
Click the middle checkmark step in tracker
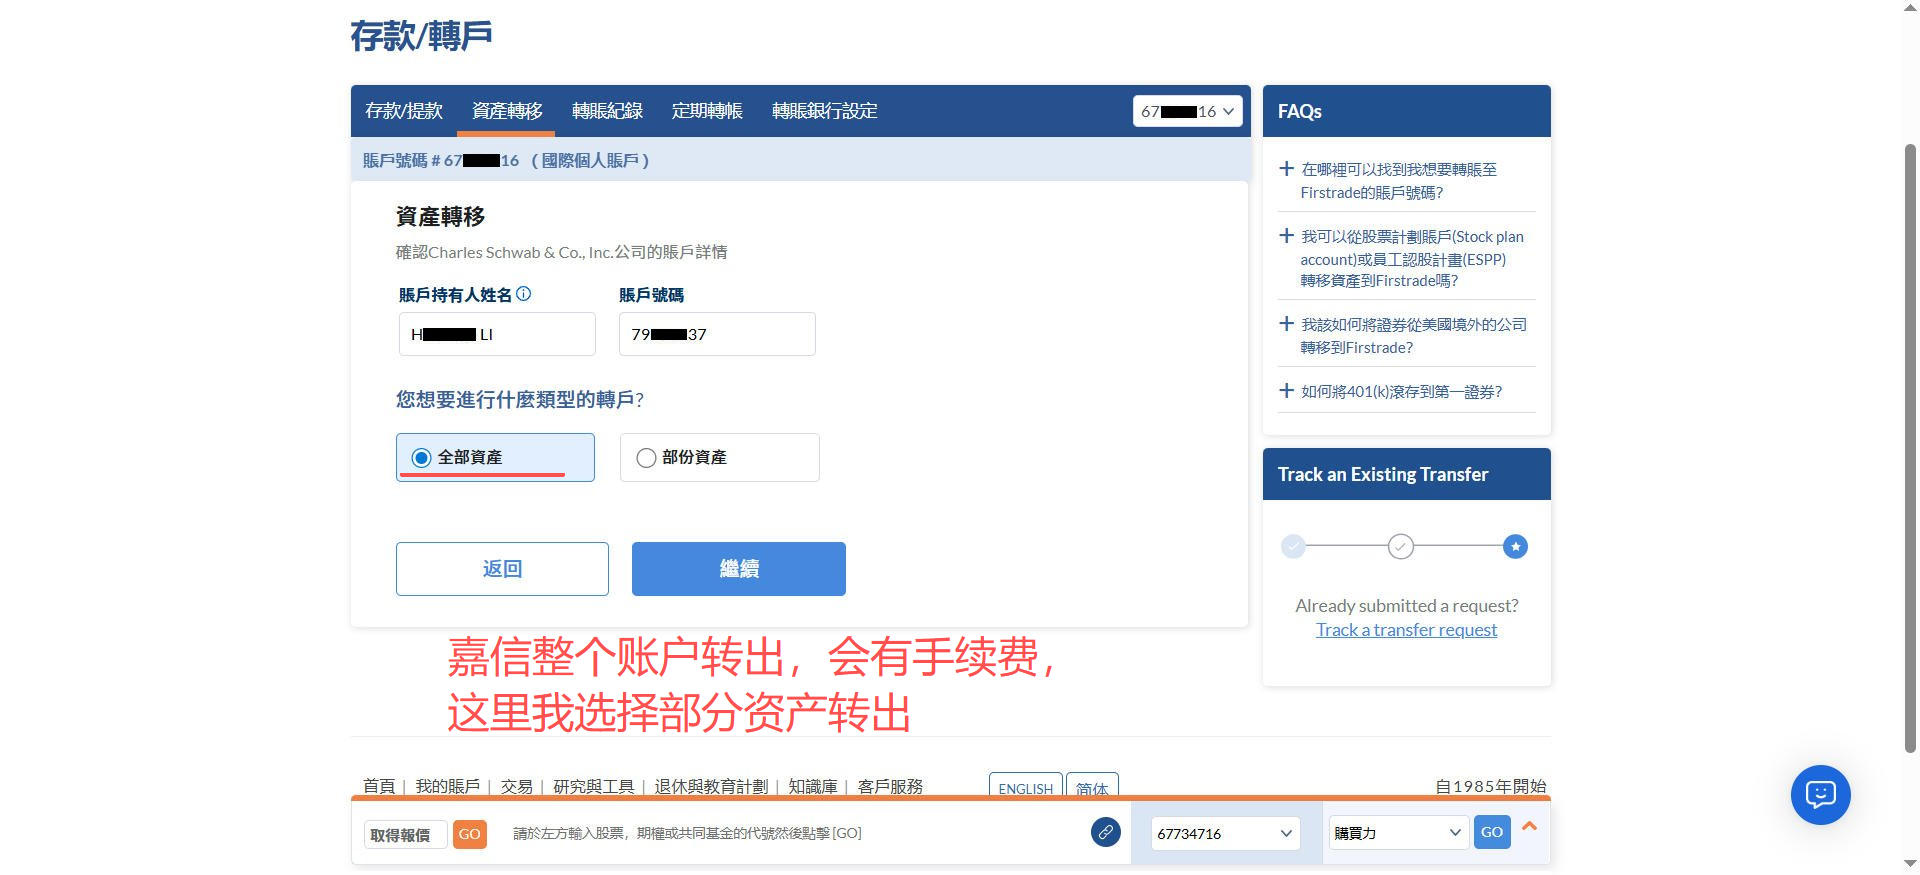point(1400,547)
